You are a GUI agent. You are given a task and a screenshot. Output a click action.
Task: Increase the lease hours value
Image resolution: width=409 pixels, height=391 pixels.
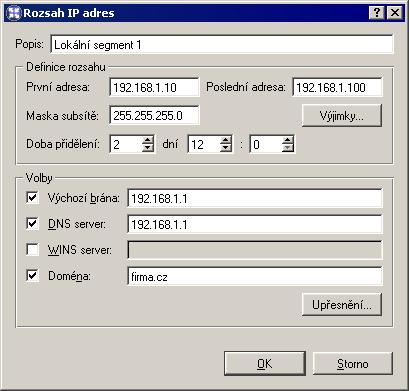point(226,140)
